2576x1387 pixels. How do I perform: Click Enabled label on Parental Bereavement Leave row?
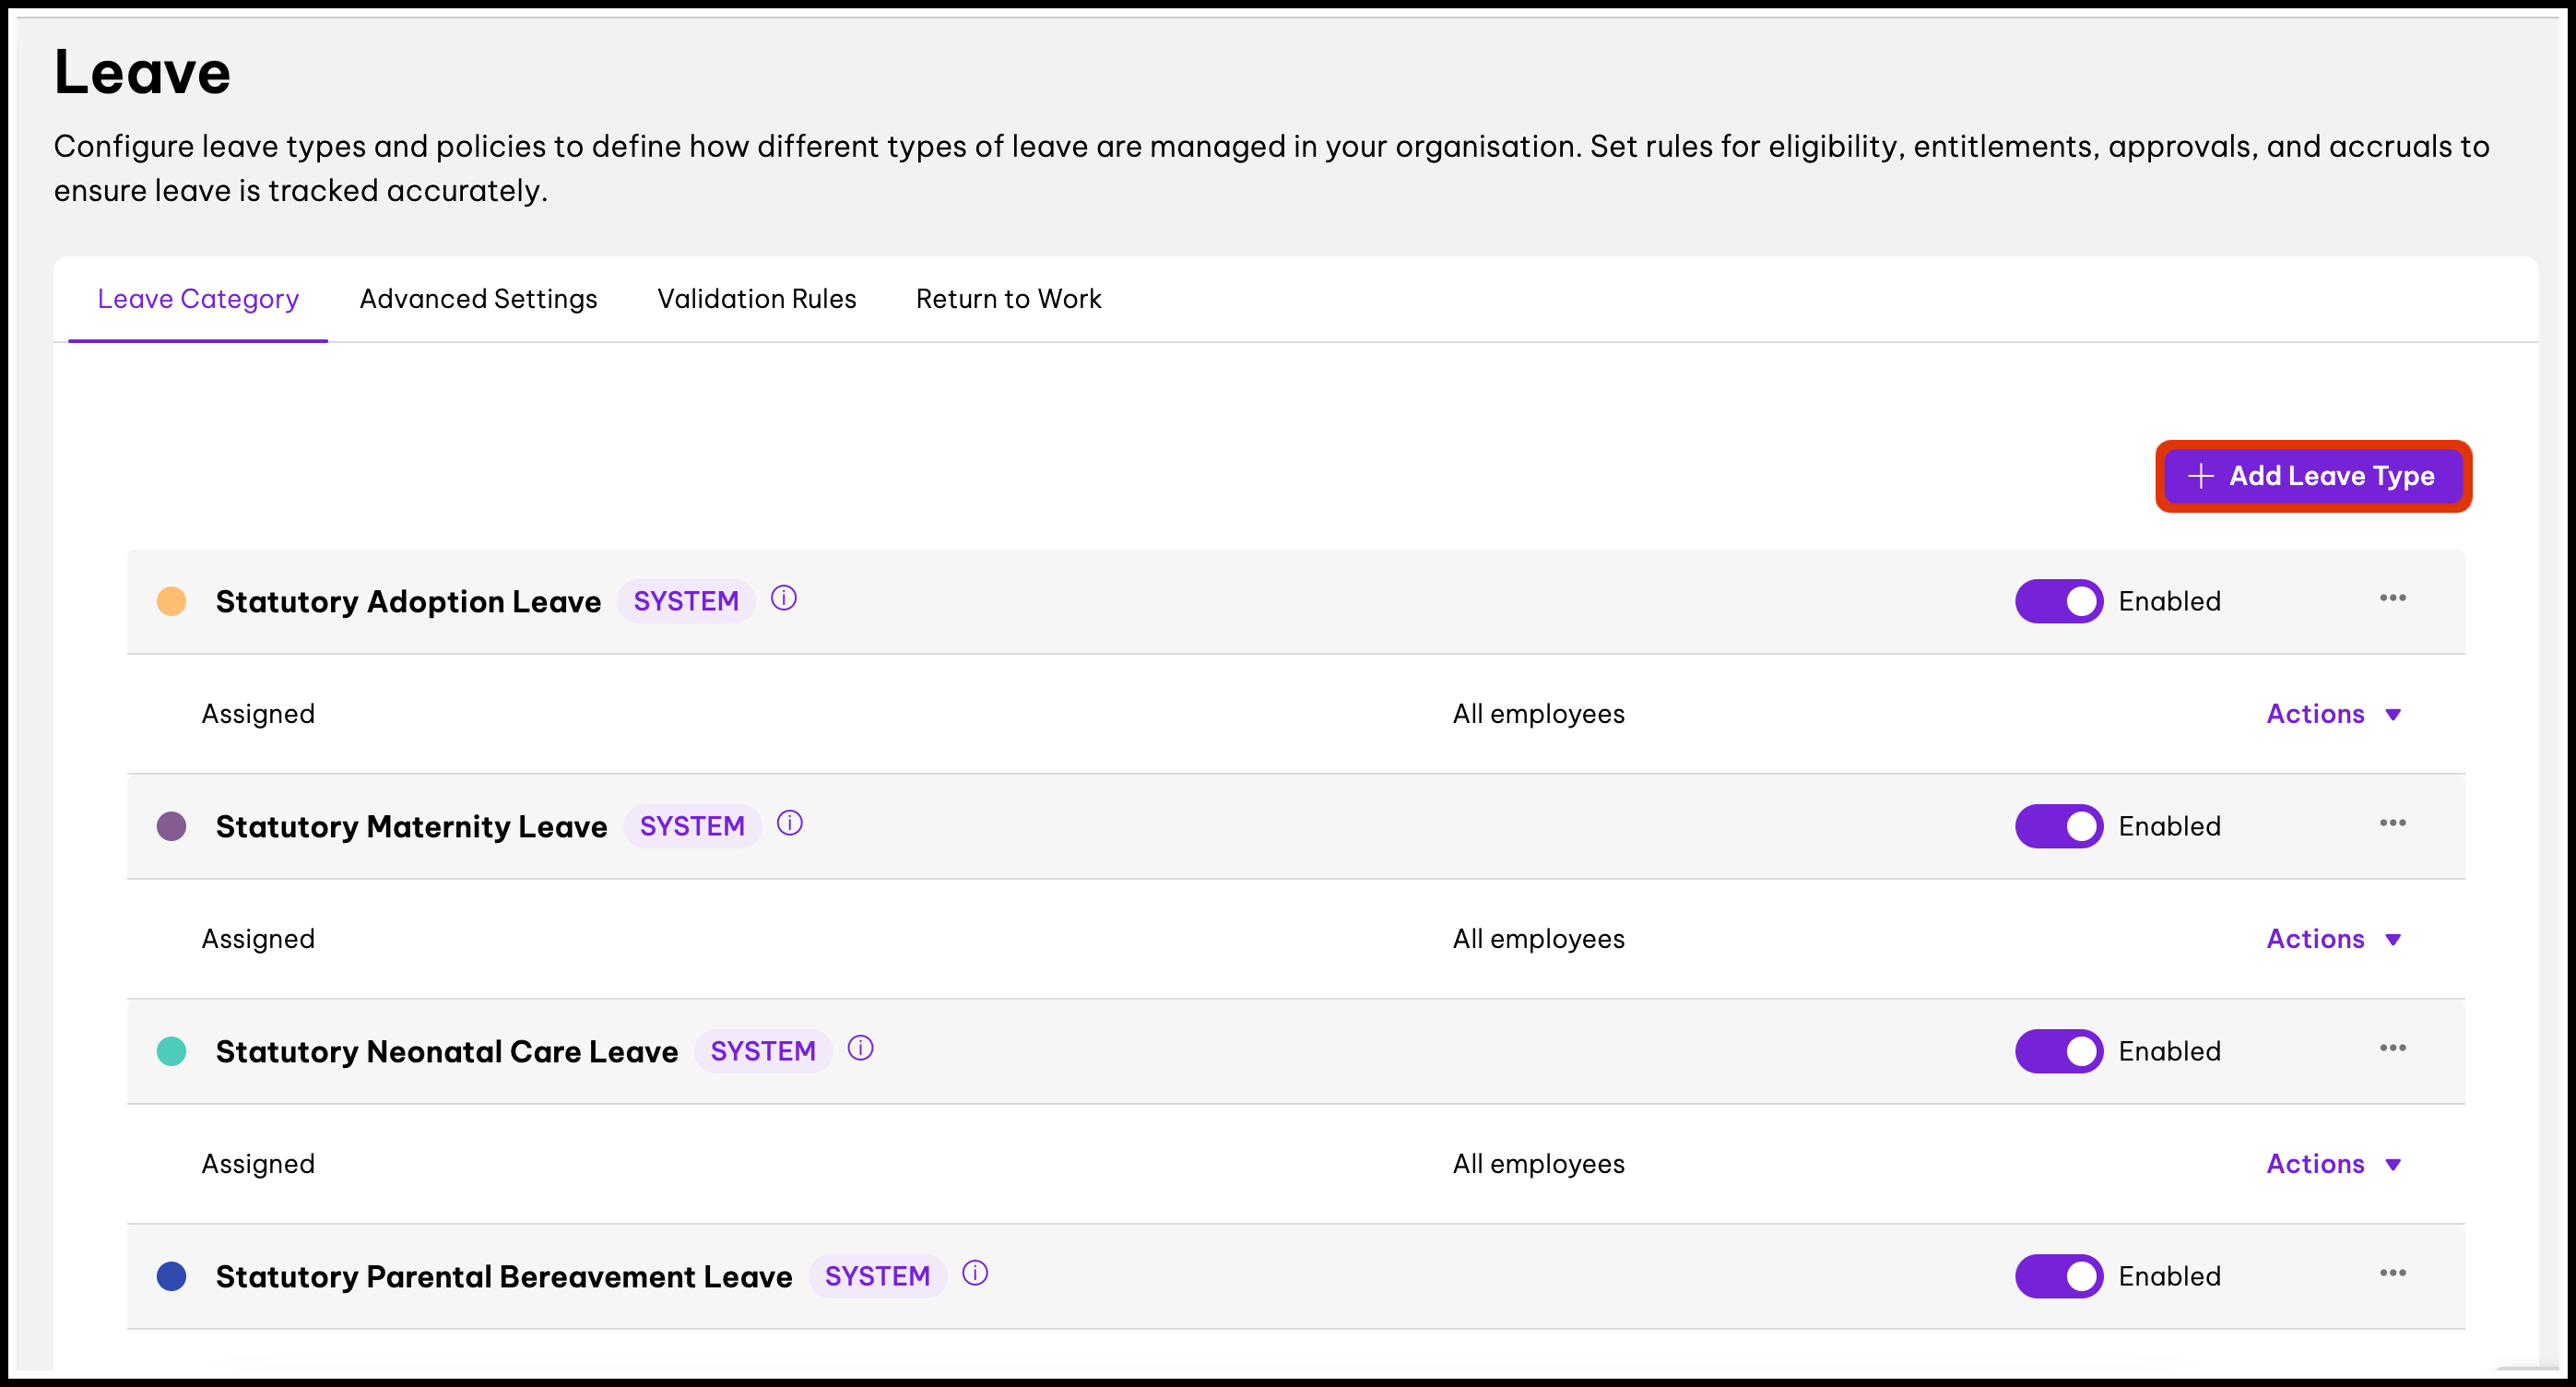(x=2169, y=1276)
